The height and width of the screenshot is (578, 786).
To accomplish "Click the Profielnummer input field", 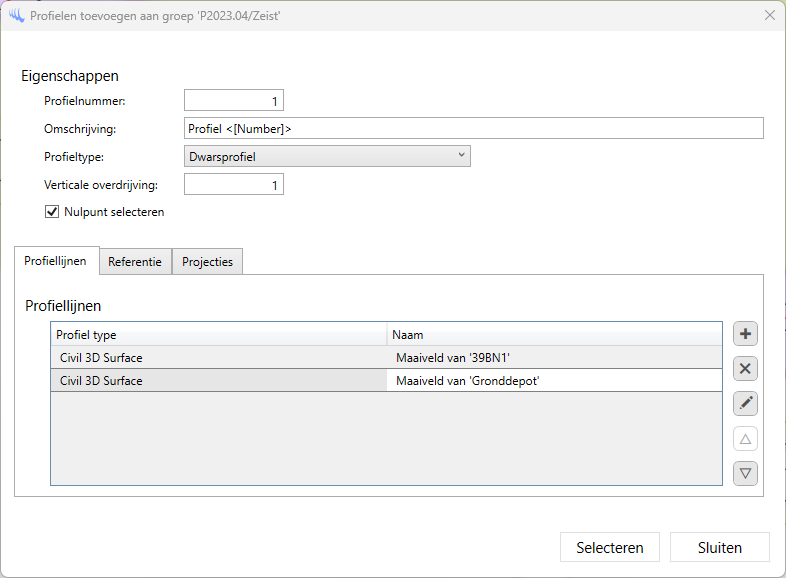I will click(x=234, y=100).
